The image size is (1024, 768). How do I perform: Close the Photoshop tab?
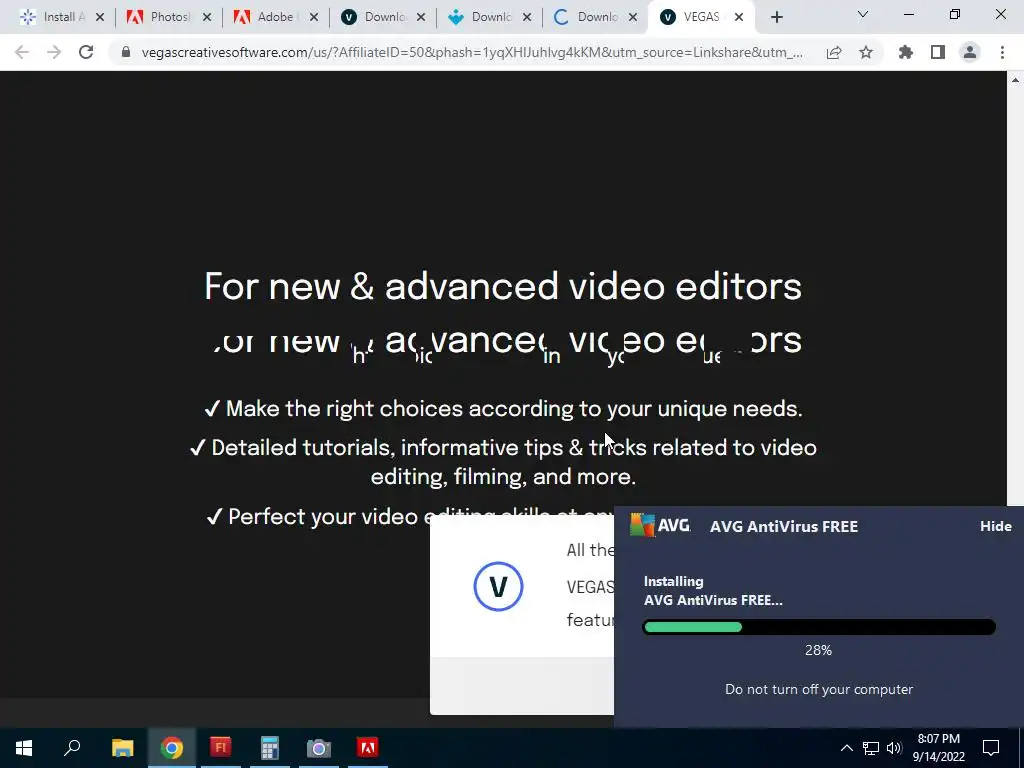click(x=207, y=18)
